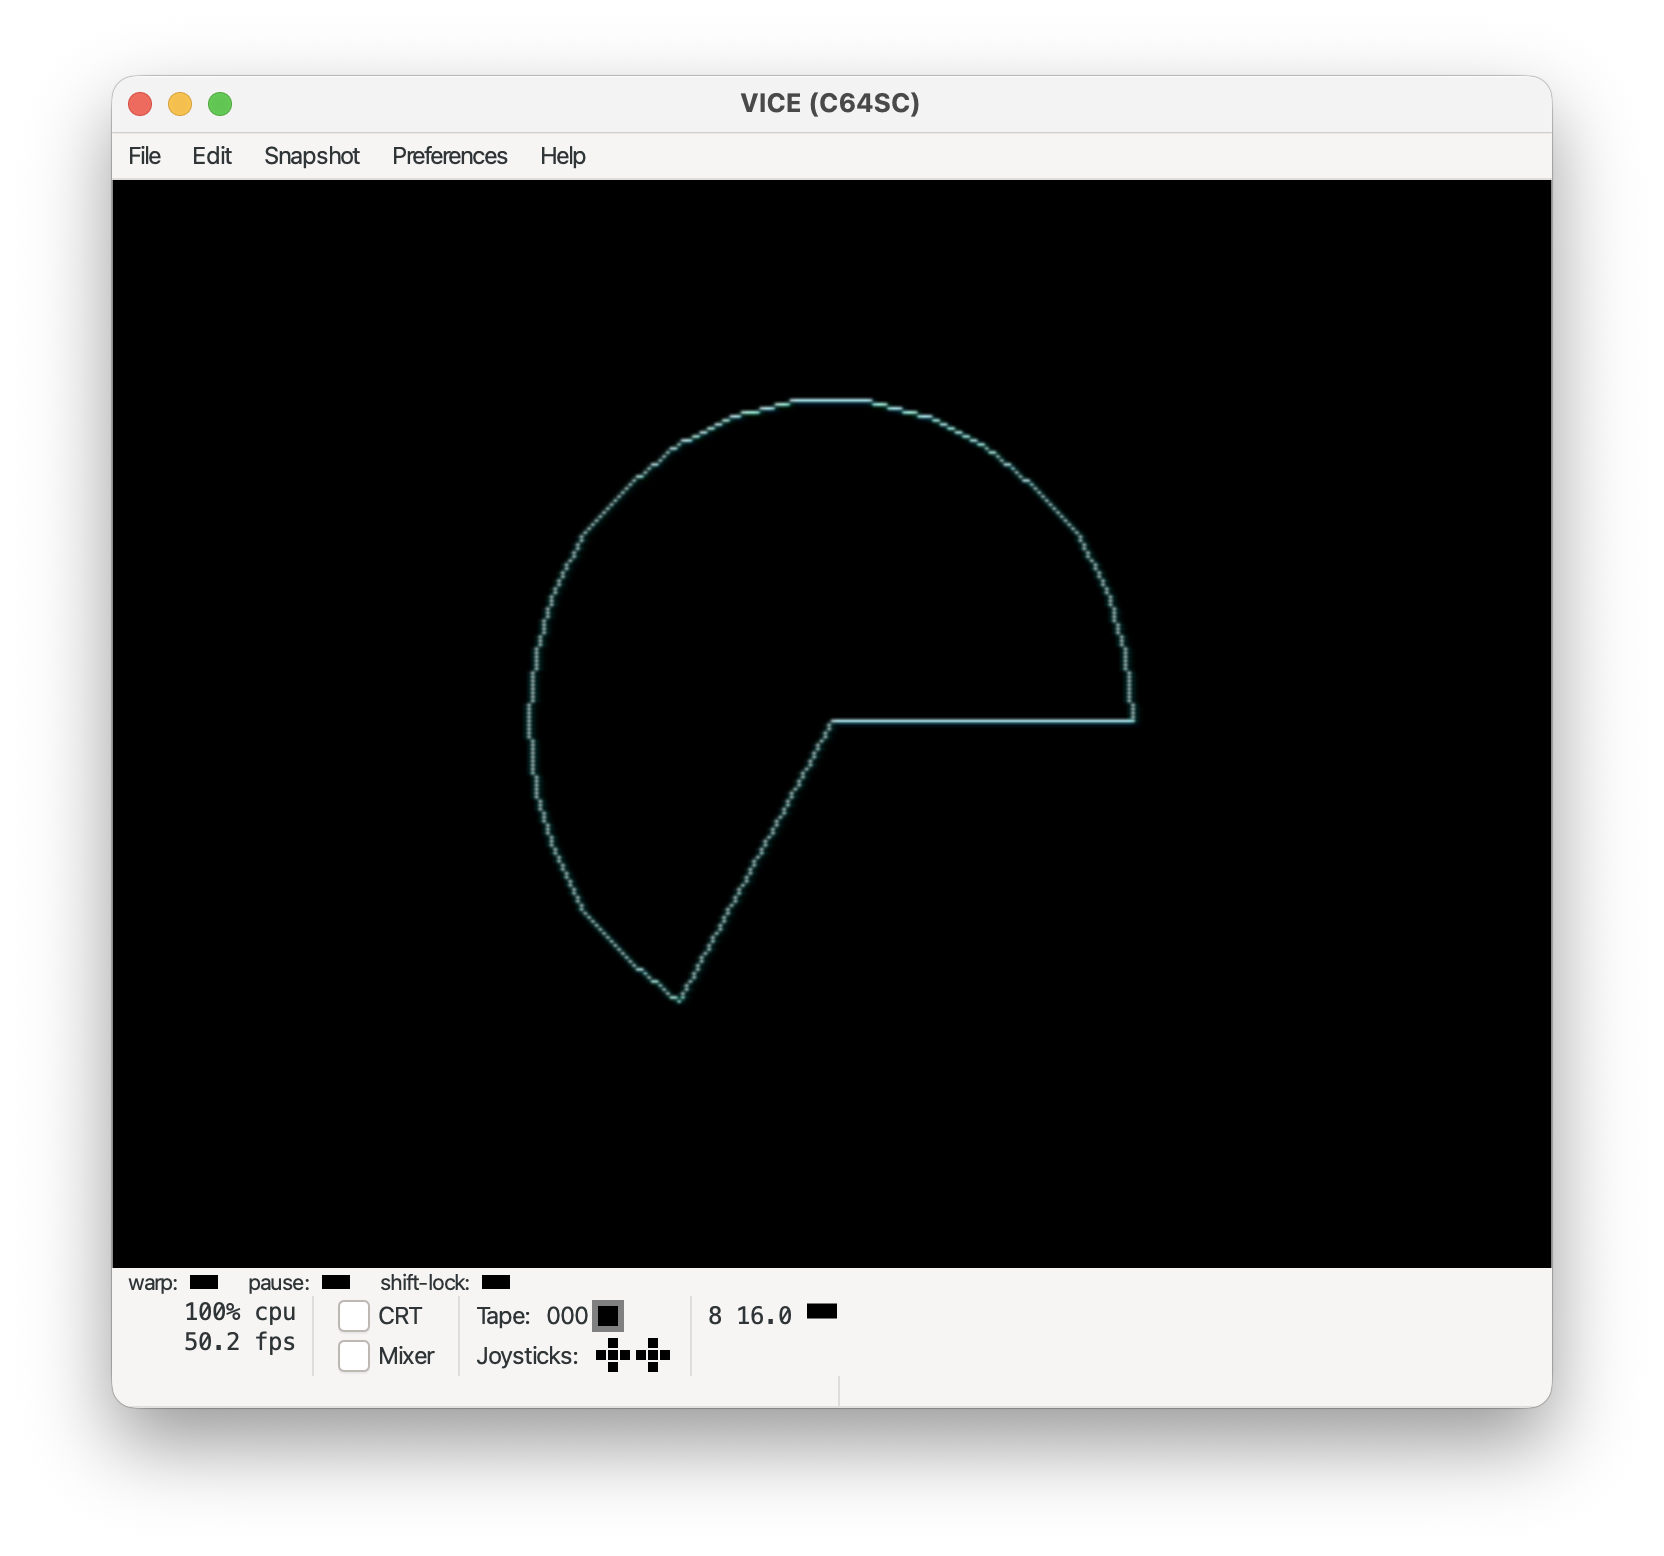Expand the Help menu
Screen dimensions: 1664x1556
point(563,156)
